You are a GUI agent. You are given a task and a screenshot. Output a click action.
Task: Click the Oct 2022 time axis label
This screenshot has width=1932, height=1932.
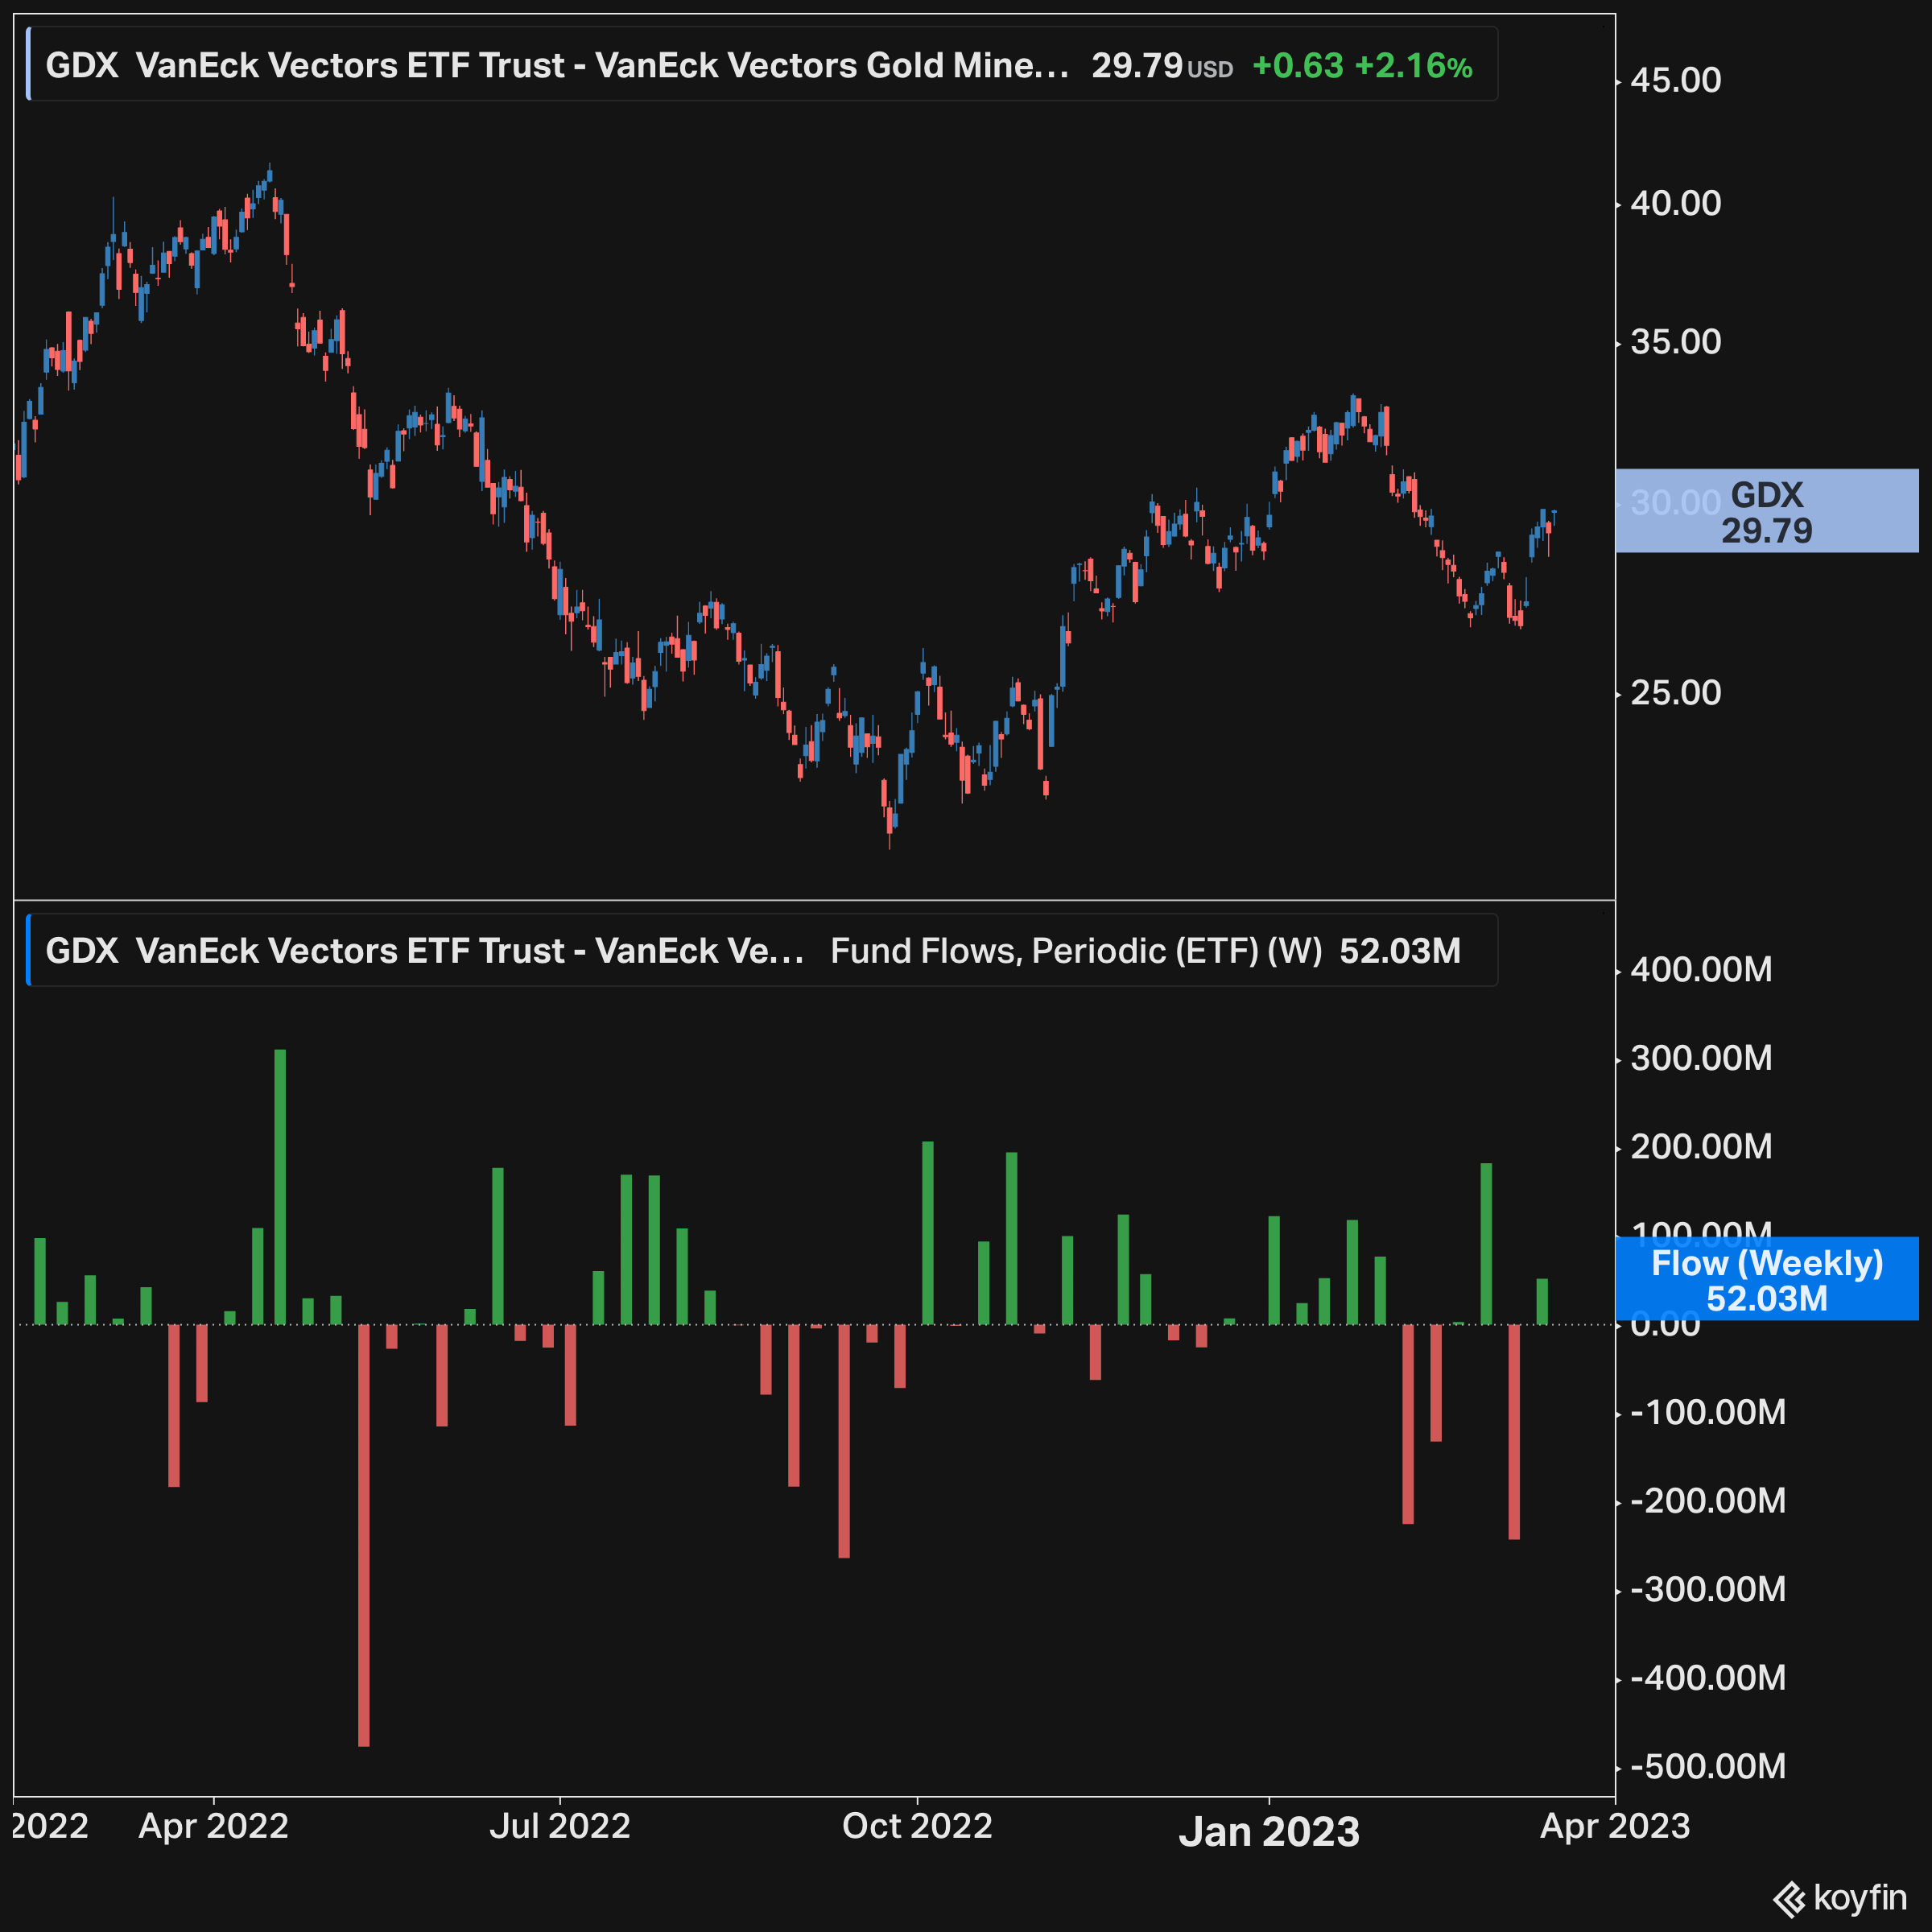pyautogui.click(x=917, y=1826)
